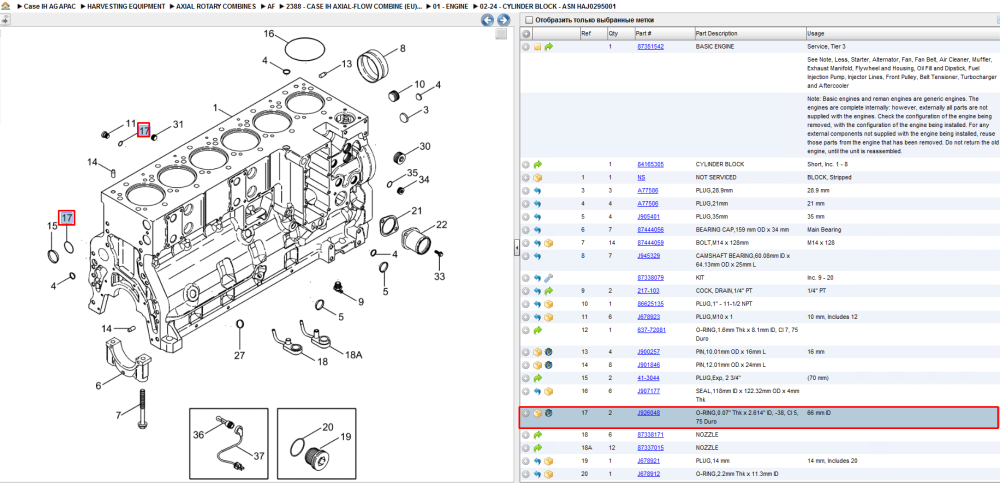Click the Ref column header
1000x483 pixels.
[592, 33]
